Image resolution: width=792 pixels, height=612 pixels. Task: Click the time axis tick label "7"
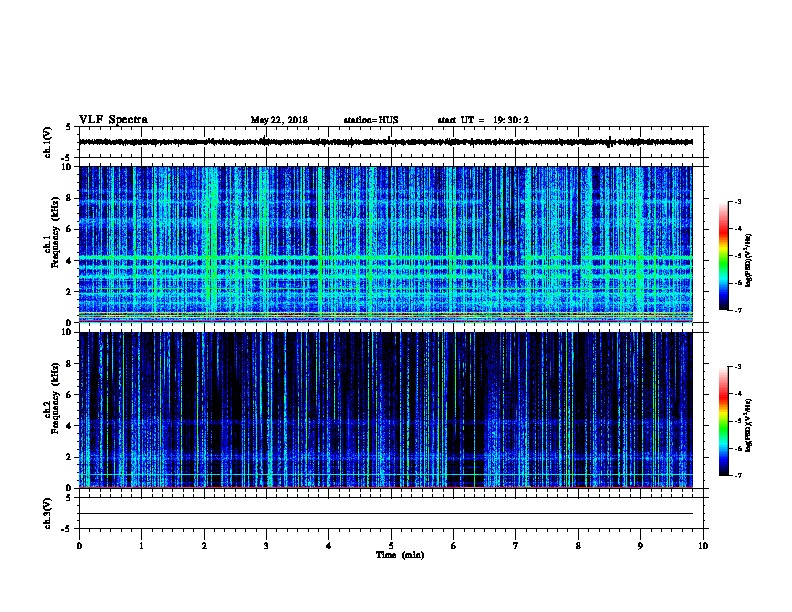click(x=516, y=546)
